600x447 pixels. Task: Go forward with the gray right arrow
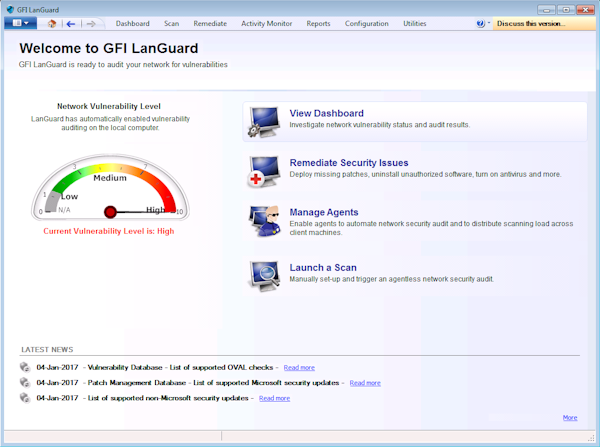coord(91,24)
